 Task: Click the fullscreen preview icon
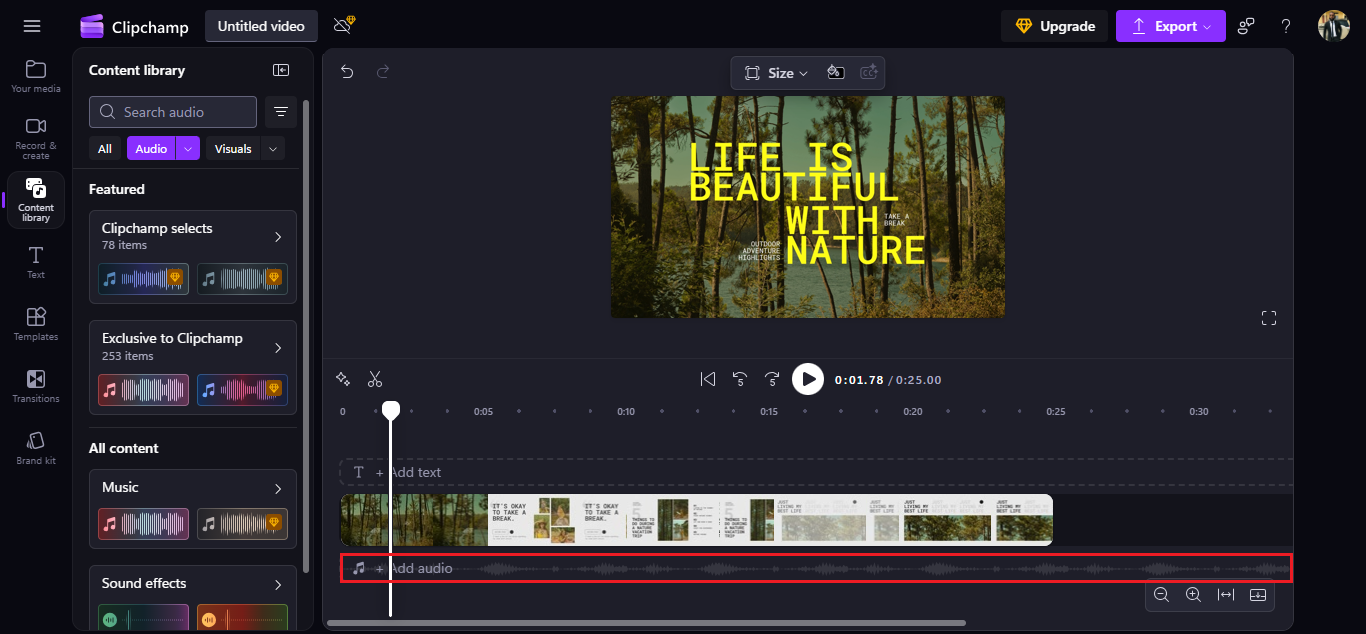point(1269,318)
